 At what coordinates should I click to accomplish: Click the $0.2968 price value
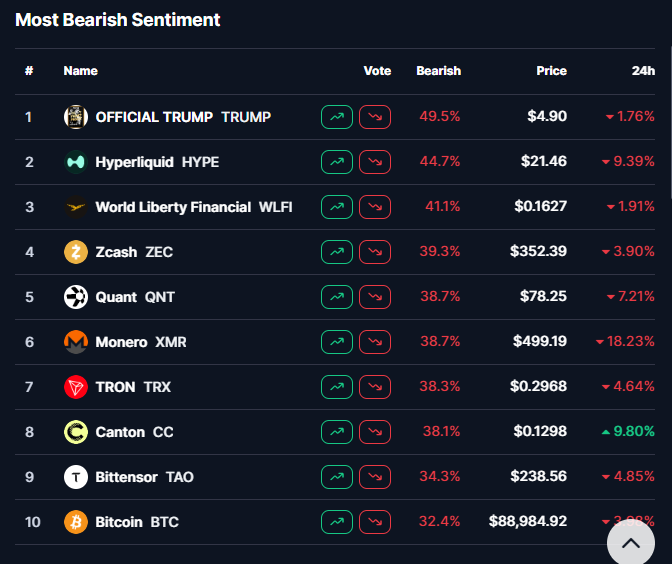(x=538, y=386)
